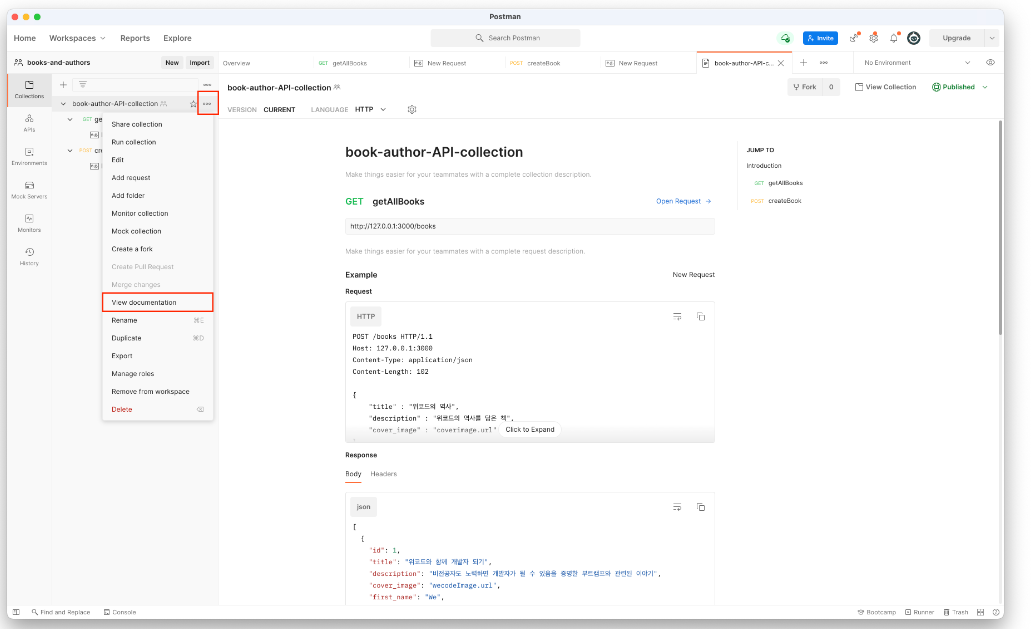
Task: Click the environment quick look eye icon
Action: [x=990, y=63]
